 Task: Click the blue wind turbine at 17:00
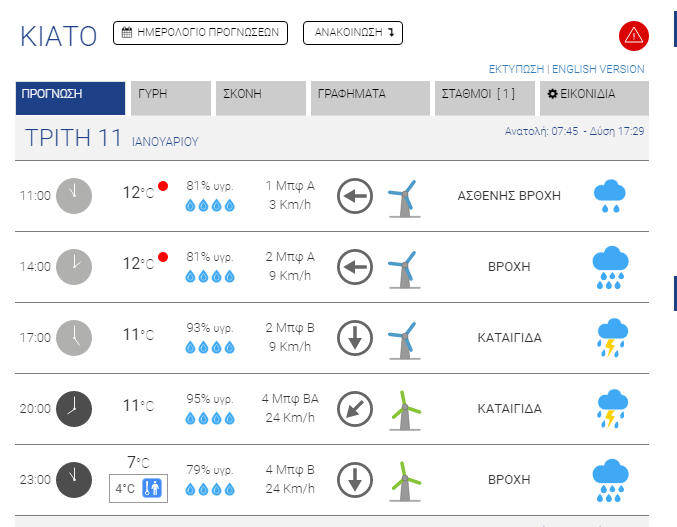[x=403, y=338]
